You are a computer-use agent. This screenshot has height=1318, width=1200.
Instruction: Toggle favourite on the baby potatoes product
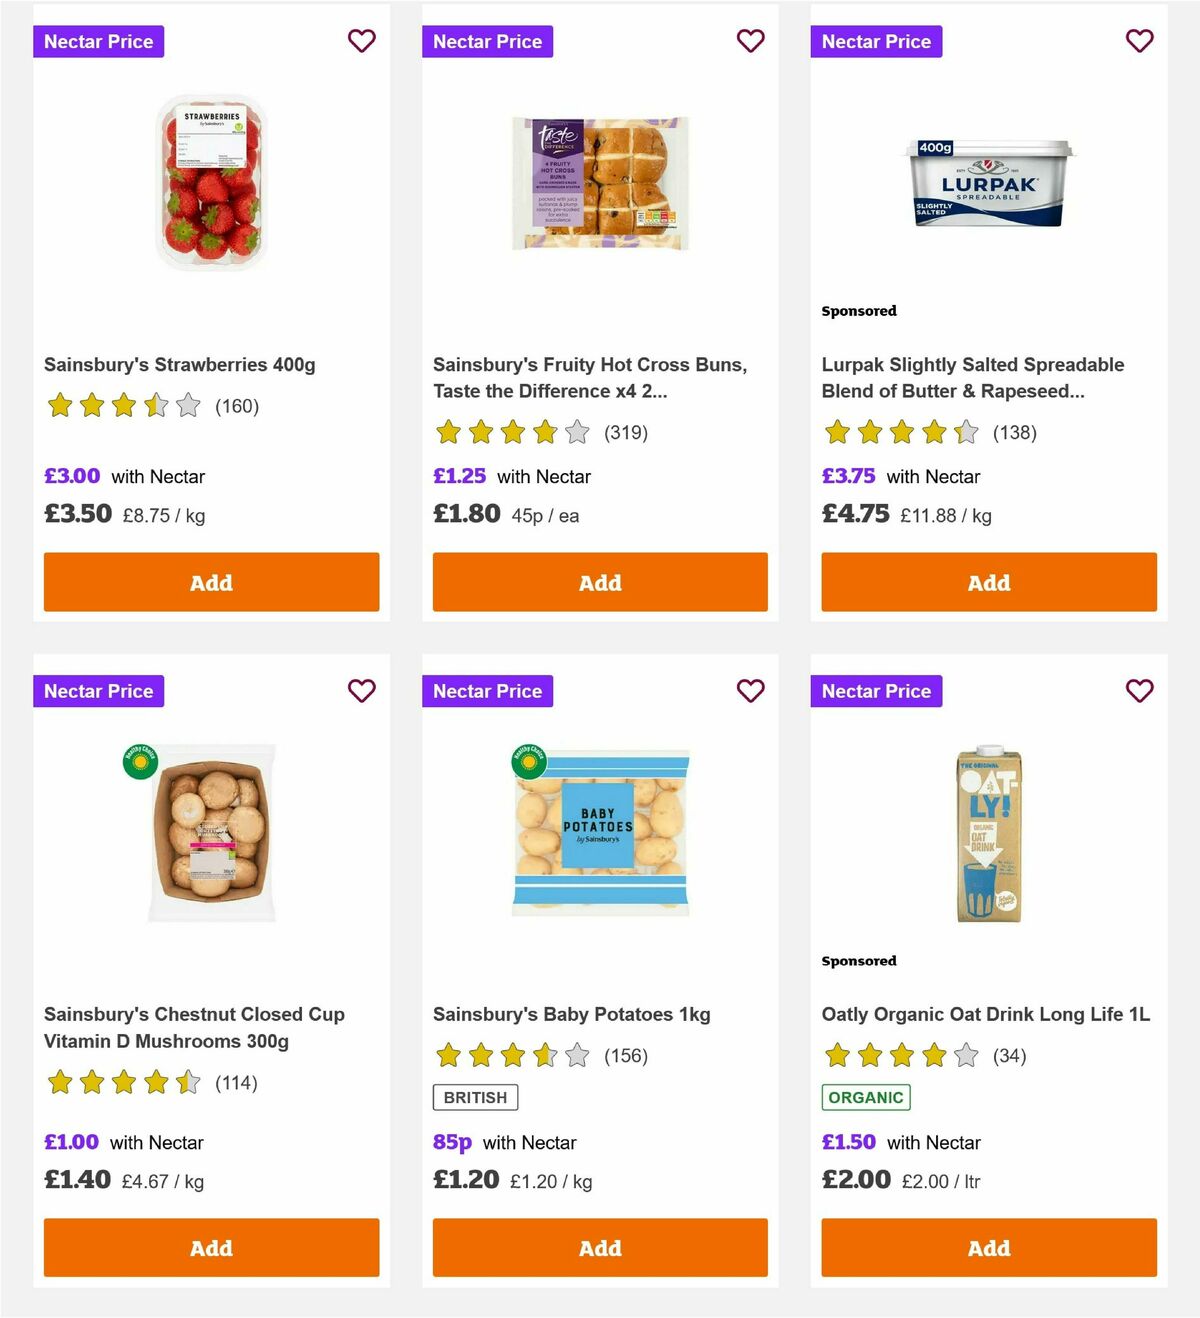[750, 690]
